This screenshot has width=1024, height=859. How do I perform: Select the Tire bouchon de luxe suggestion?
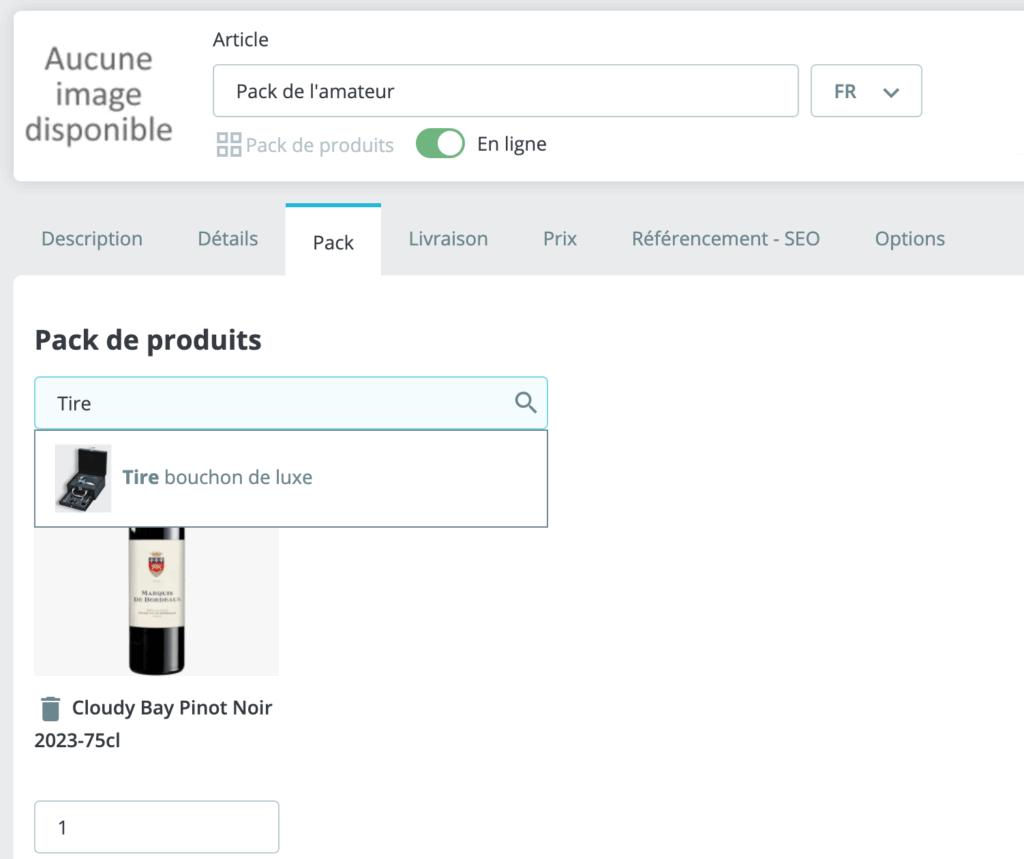(x=217, y=478)
